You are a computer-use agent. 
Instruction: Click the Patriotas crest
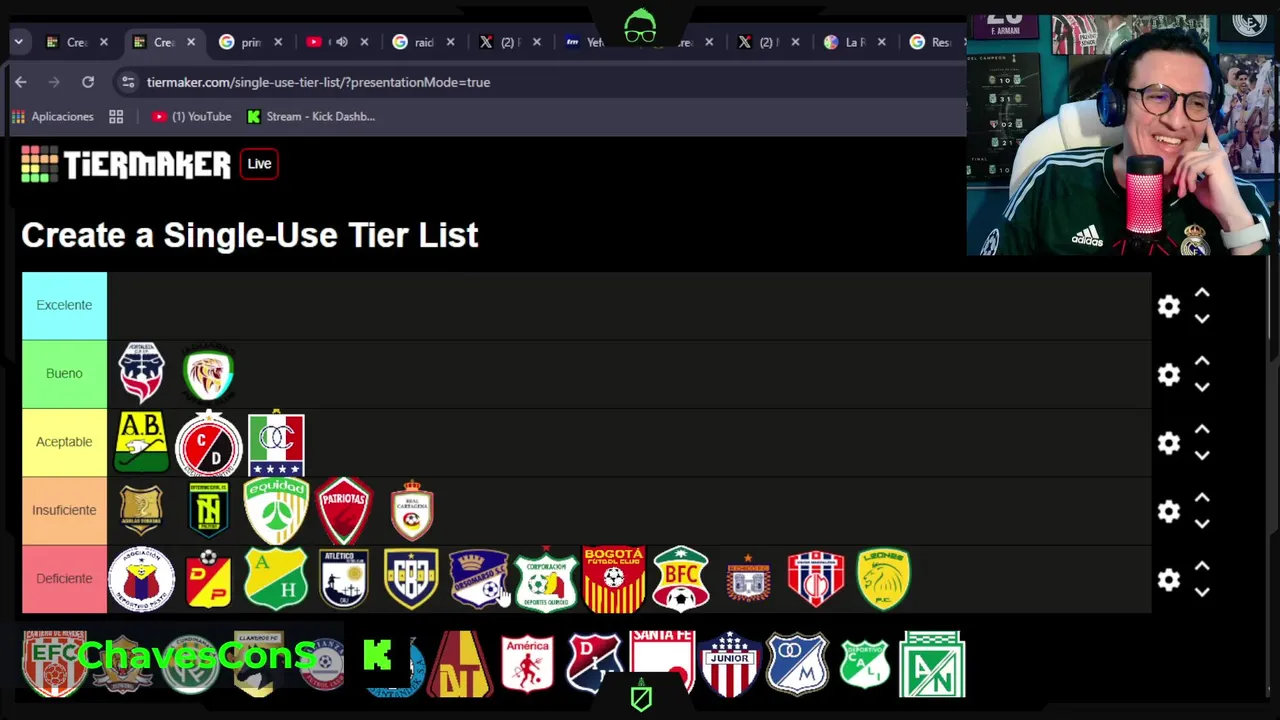[x=344, y=510]
